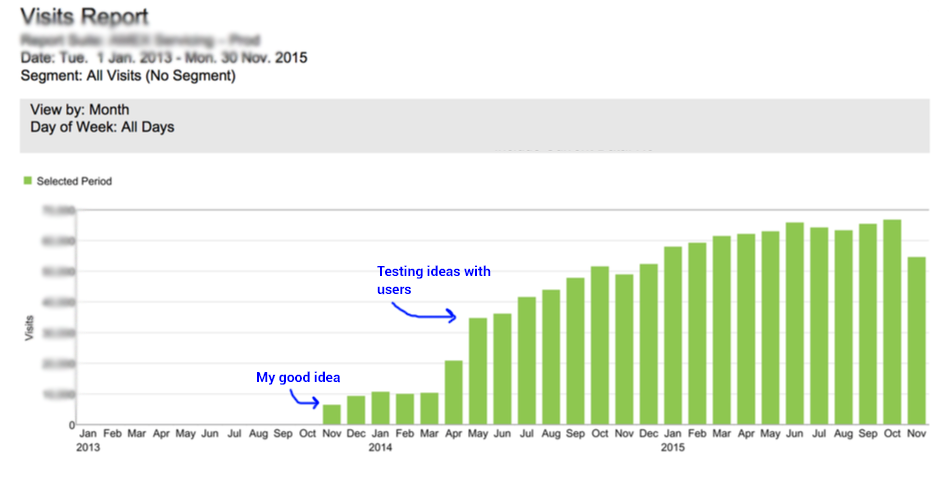Click the '2014' year label under the axis
The image size is (949, 480).
(x=380, y=447)
